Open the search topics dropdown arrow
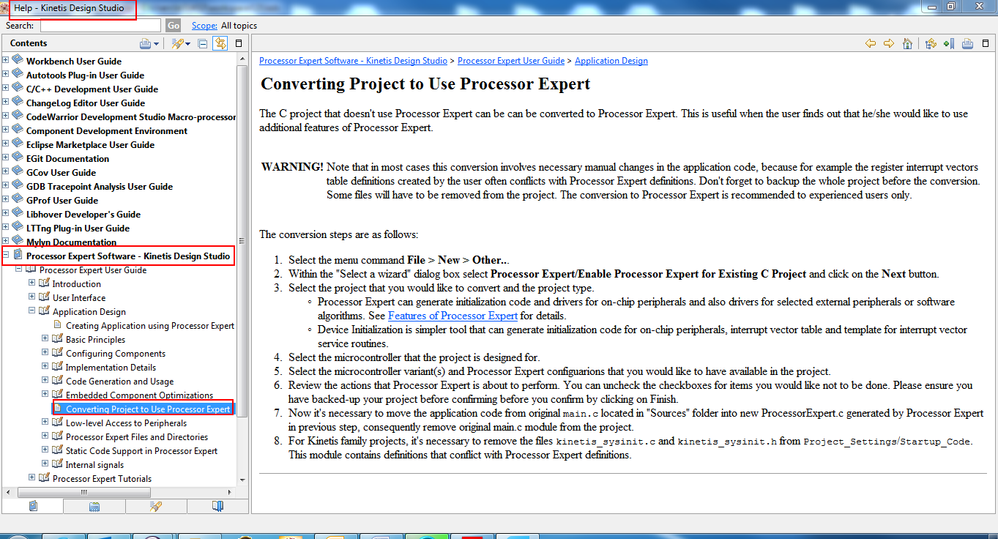 tap(188, 44)
